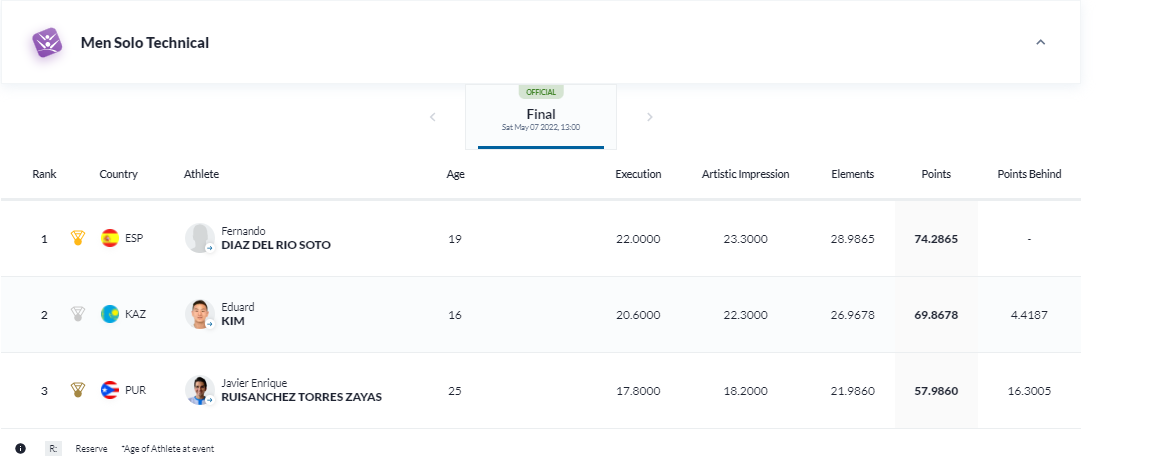Click the OFFICIAL status badge
This screenshot has height=472, width=1154.
[x=541, y=92]
